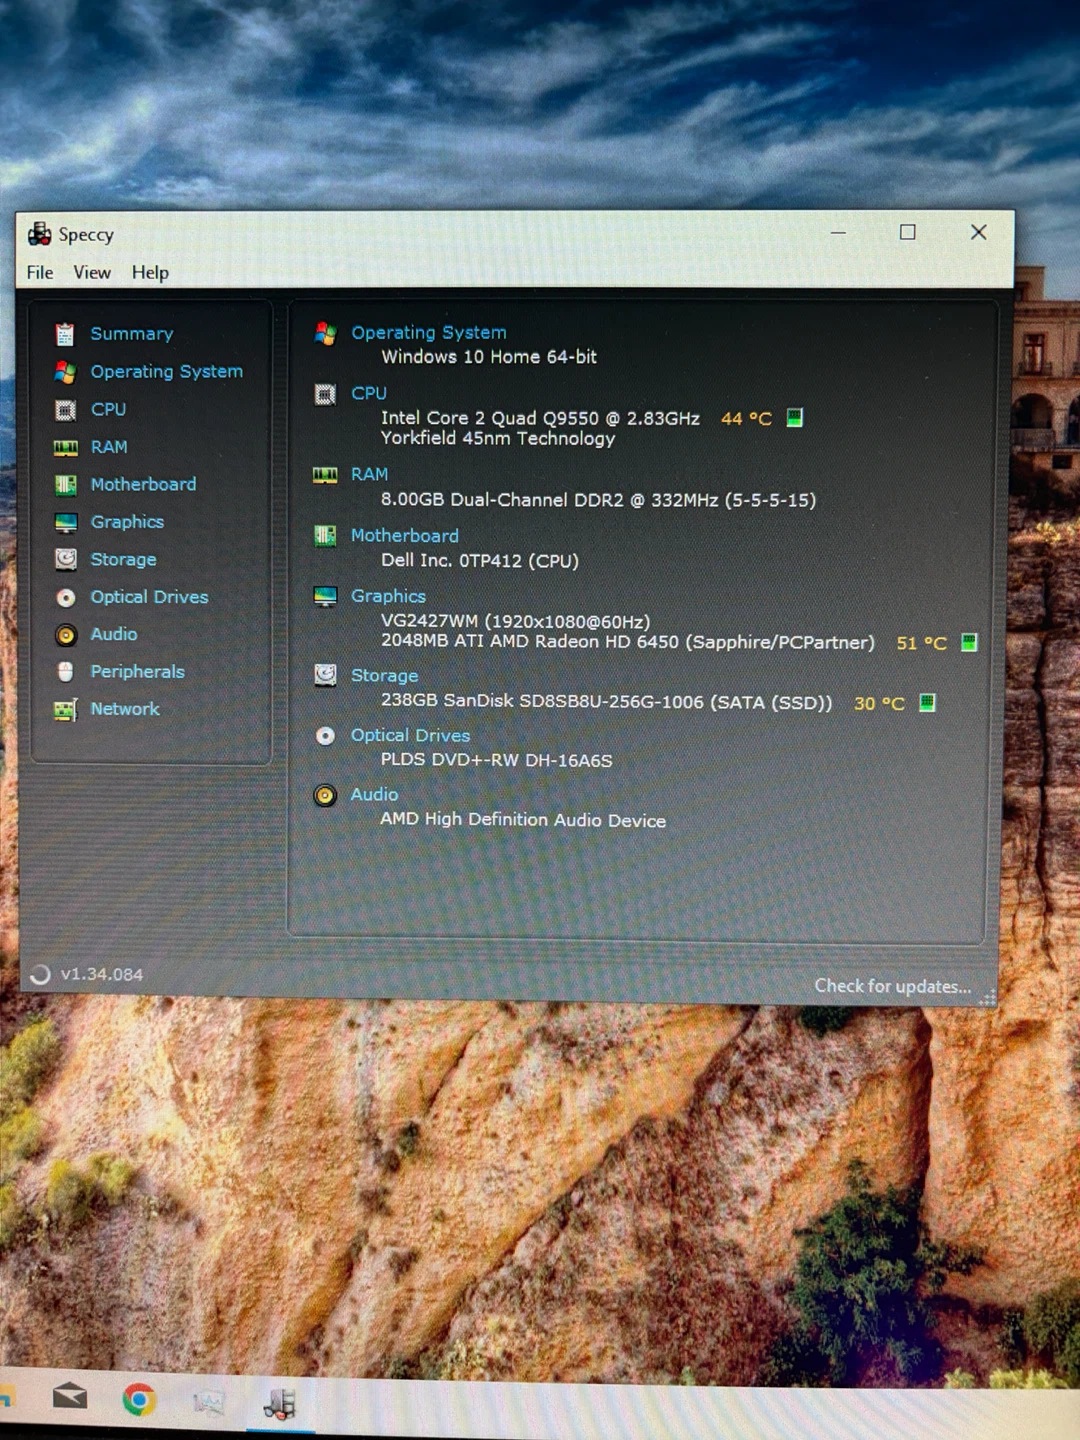Show Audio details from sidebar
Screen dimensions: 1080x1440
coord(114,634)
